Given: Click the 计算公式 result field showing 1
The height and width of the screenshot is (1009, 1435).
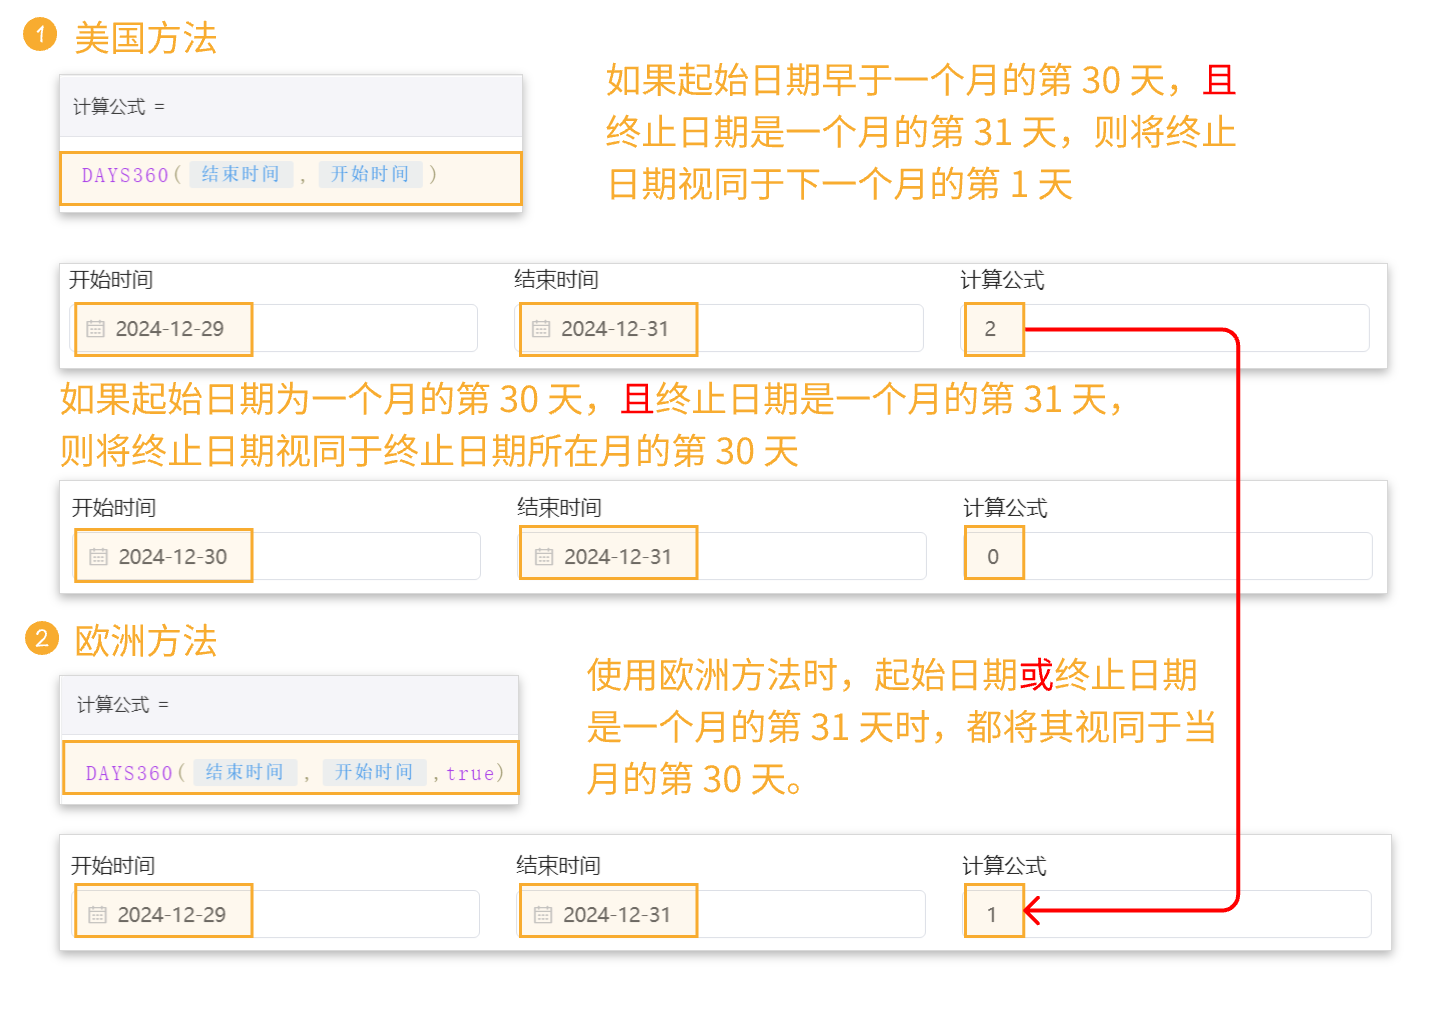Looking at the screenshot, I should (1166, 915).
